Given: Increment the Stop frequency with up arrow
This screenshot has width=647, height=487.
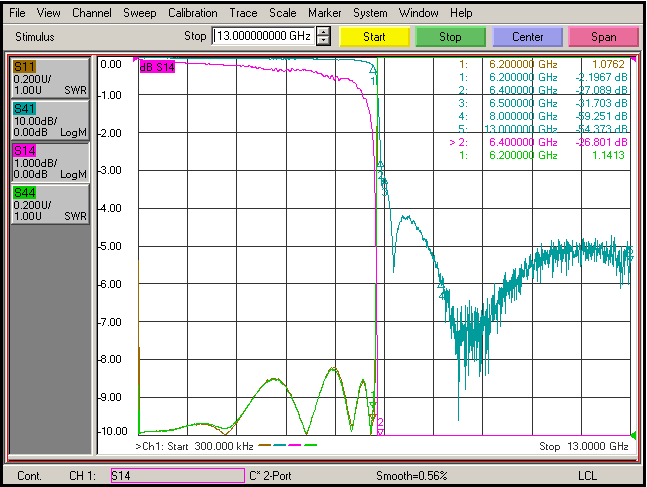Looking at the screenshot, I should point(324,32).
